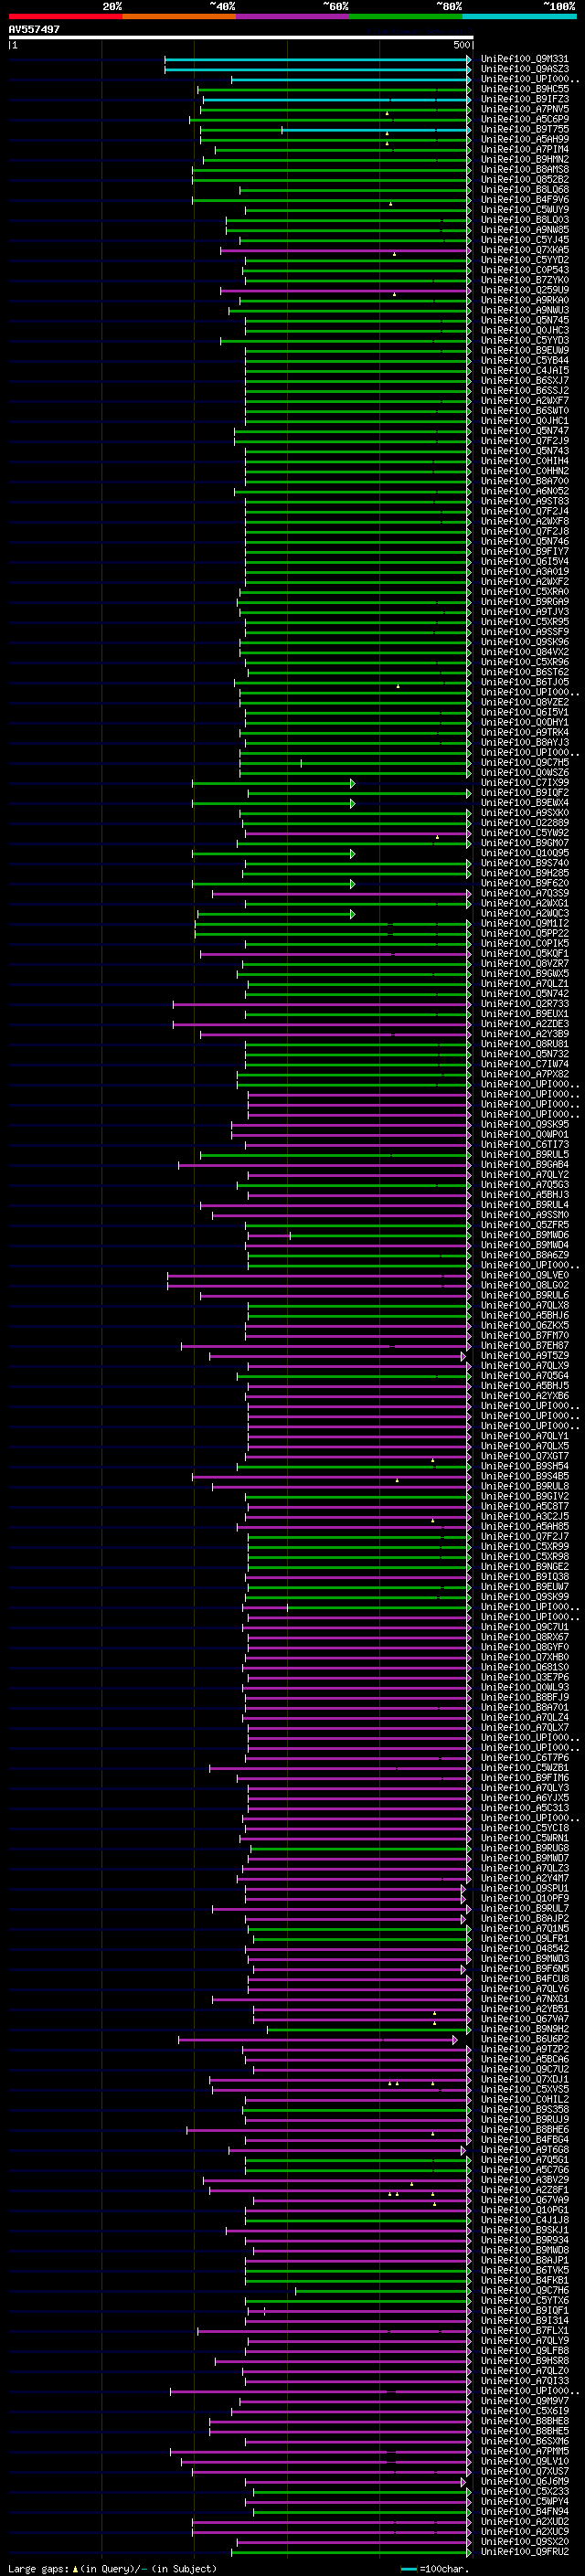This screenshot has height=2576, width=585.
Task: Pick the UniRef100_C0P543 row label
Action: pyautogui.click(x=524, y=270)
